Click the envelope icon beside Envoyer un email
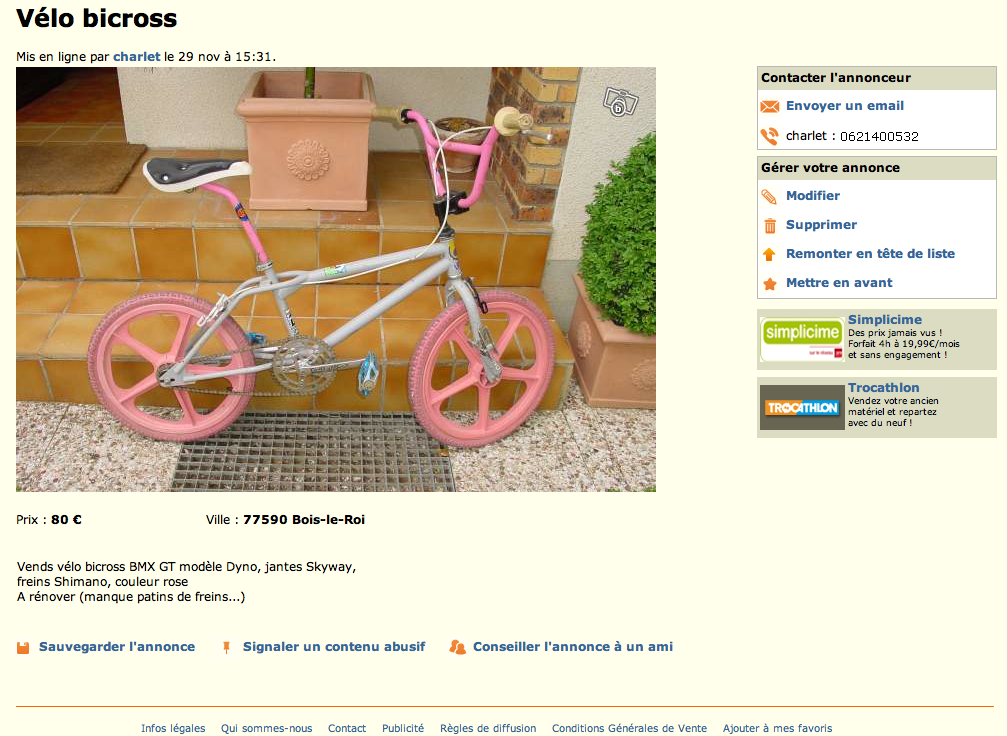The height and width of the screenshot is (736, 1007). coord(769,107)
